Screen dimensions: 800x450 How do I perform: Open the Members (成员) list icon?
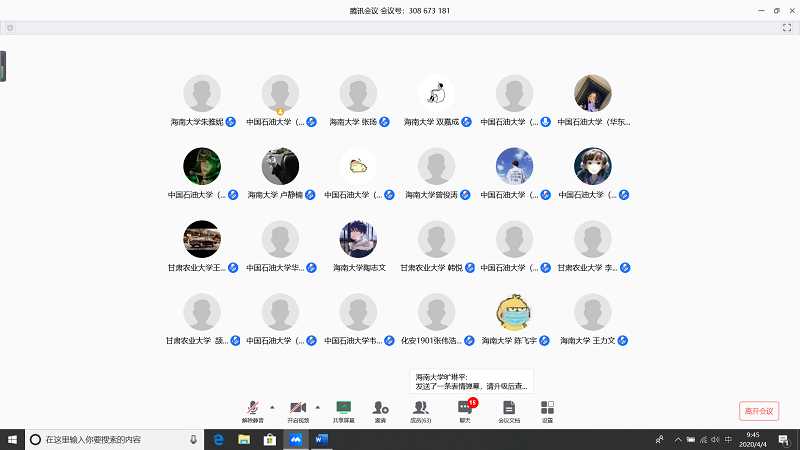(x=421, y=410)
